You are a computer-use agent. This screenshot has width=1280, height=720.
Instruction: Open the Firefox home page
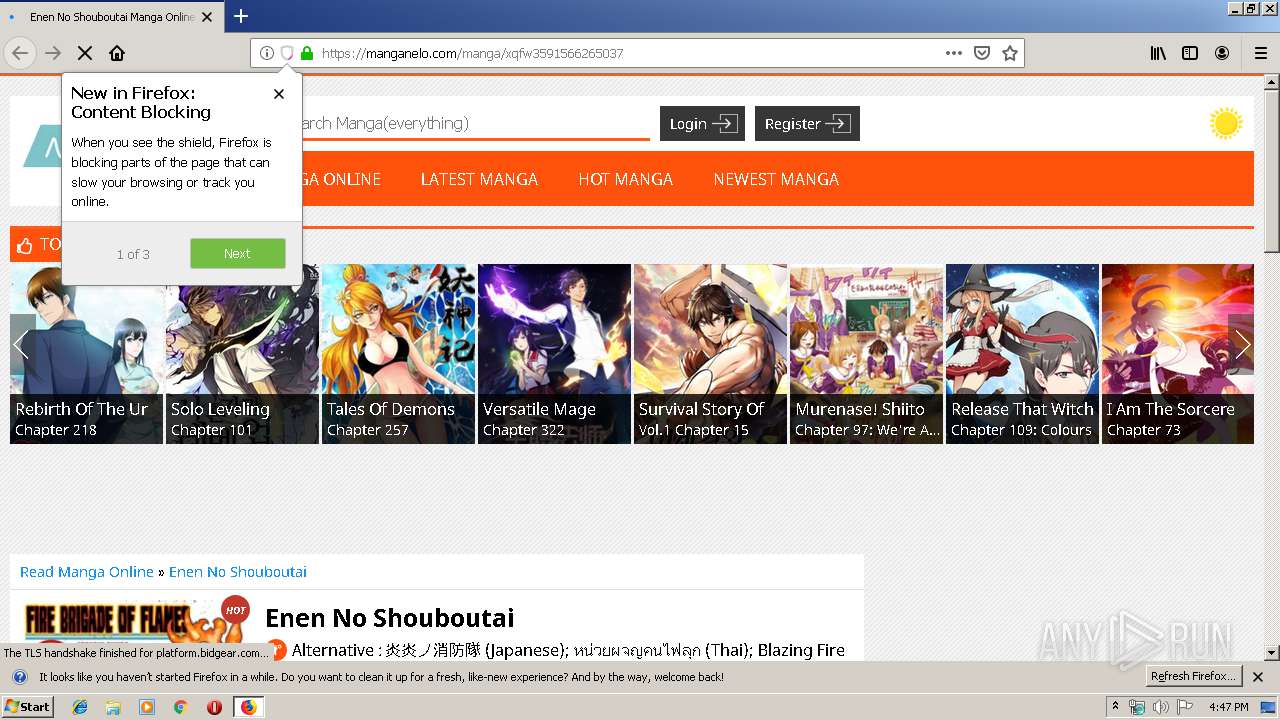[117, 53]
